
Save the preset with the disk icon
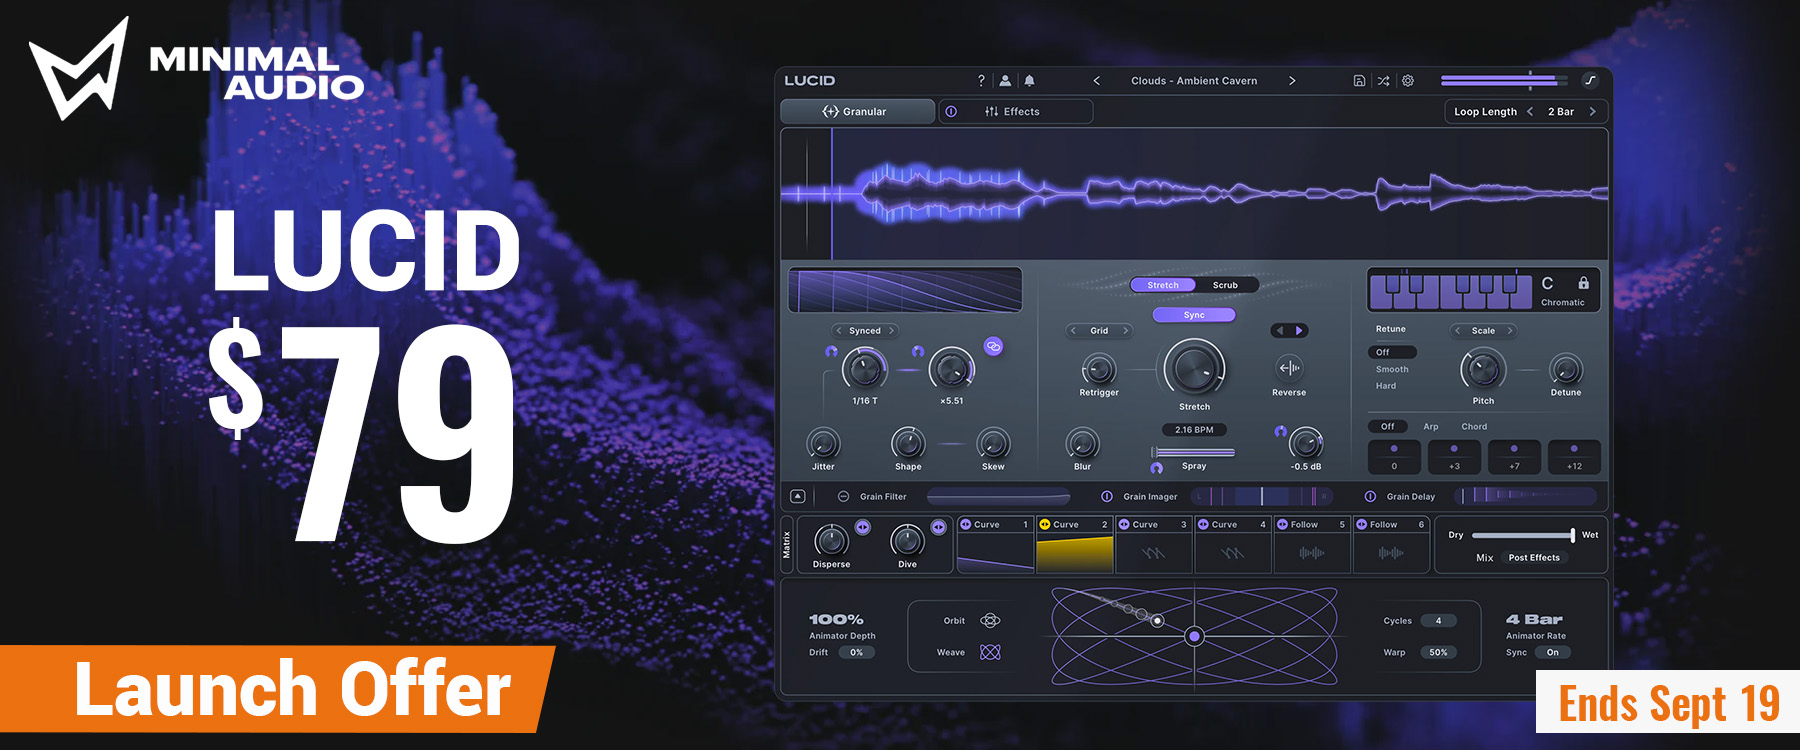1359,81
